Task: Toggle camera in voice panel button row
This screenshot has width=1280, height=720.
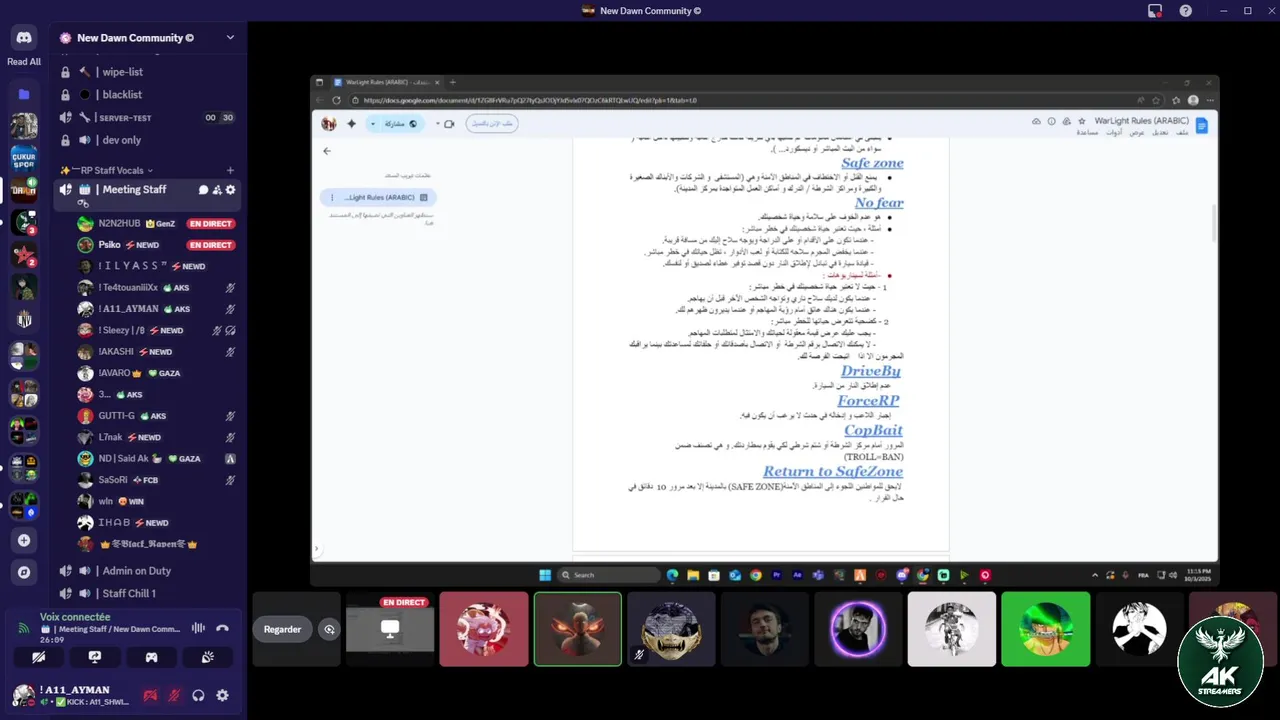Action: pyautogui.click(x=39, y=657)
